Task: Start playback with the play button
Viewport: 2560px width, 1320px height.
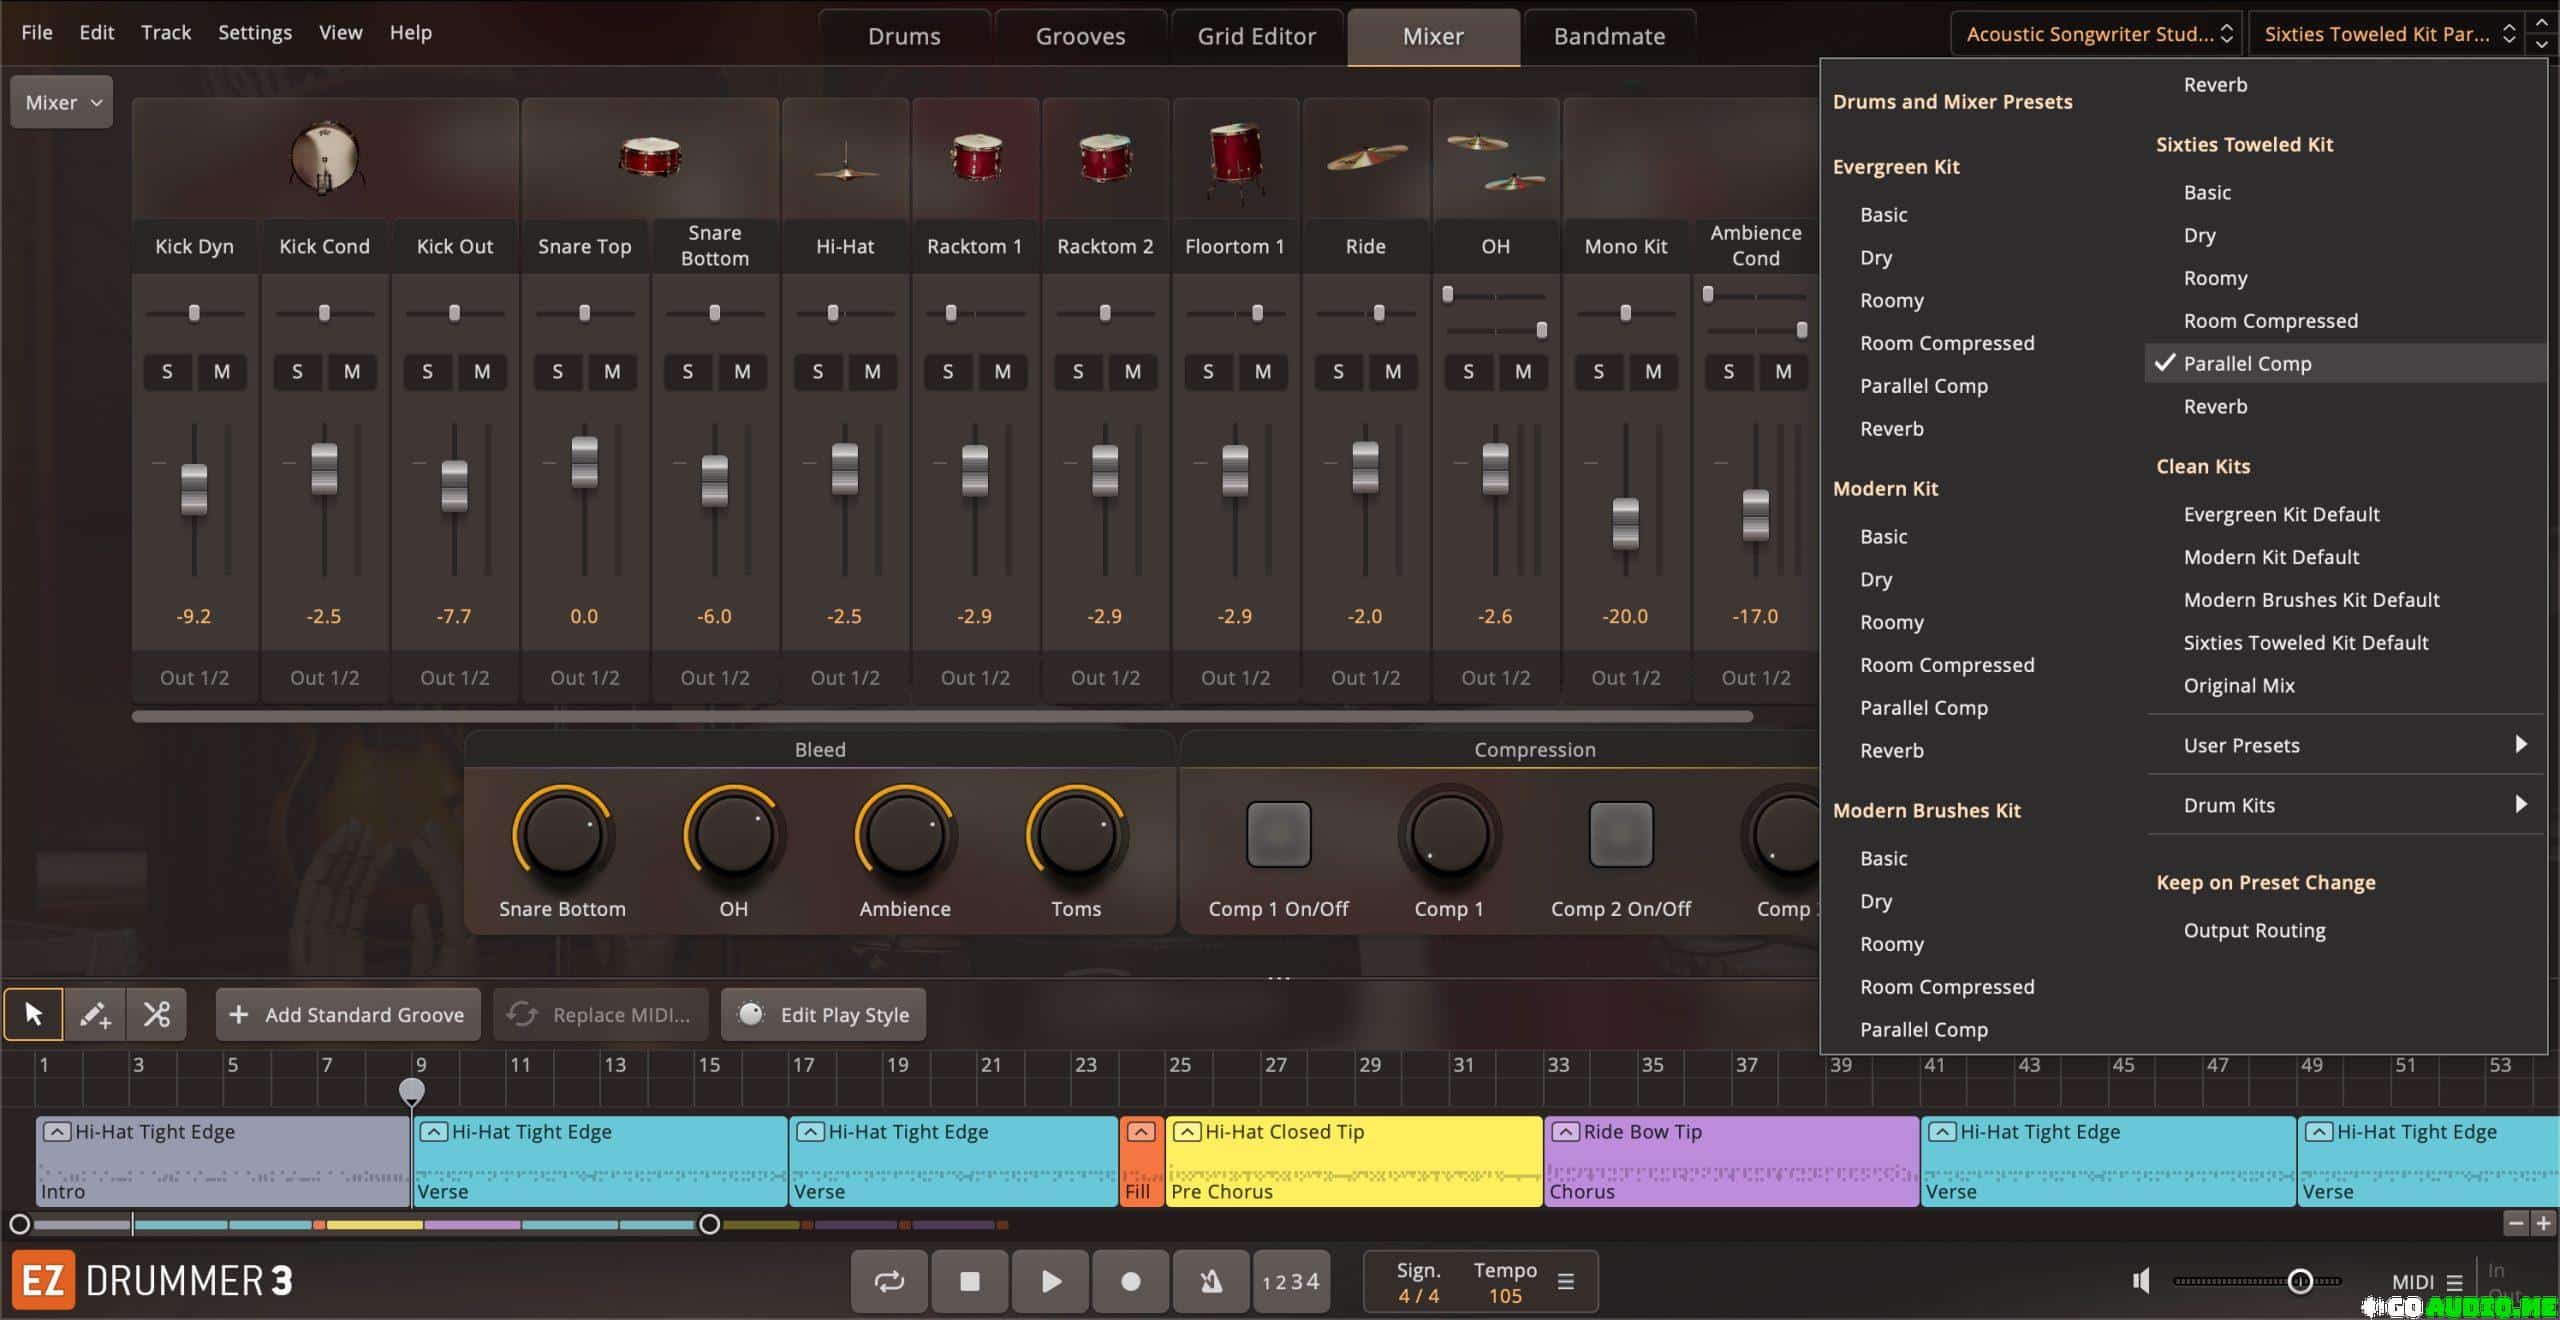Action: pyautogui.click(x=1050, y=1281)
